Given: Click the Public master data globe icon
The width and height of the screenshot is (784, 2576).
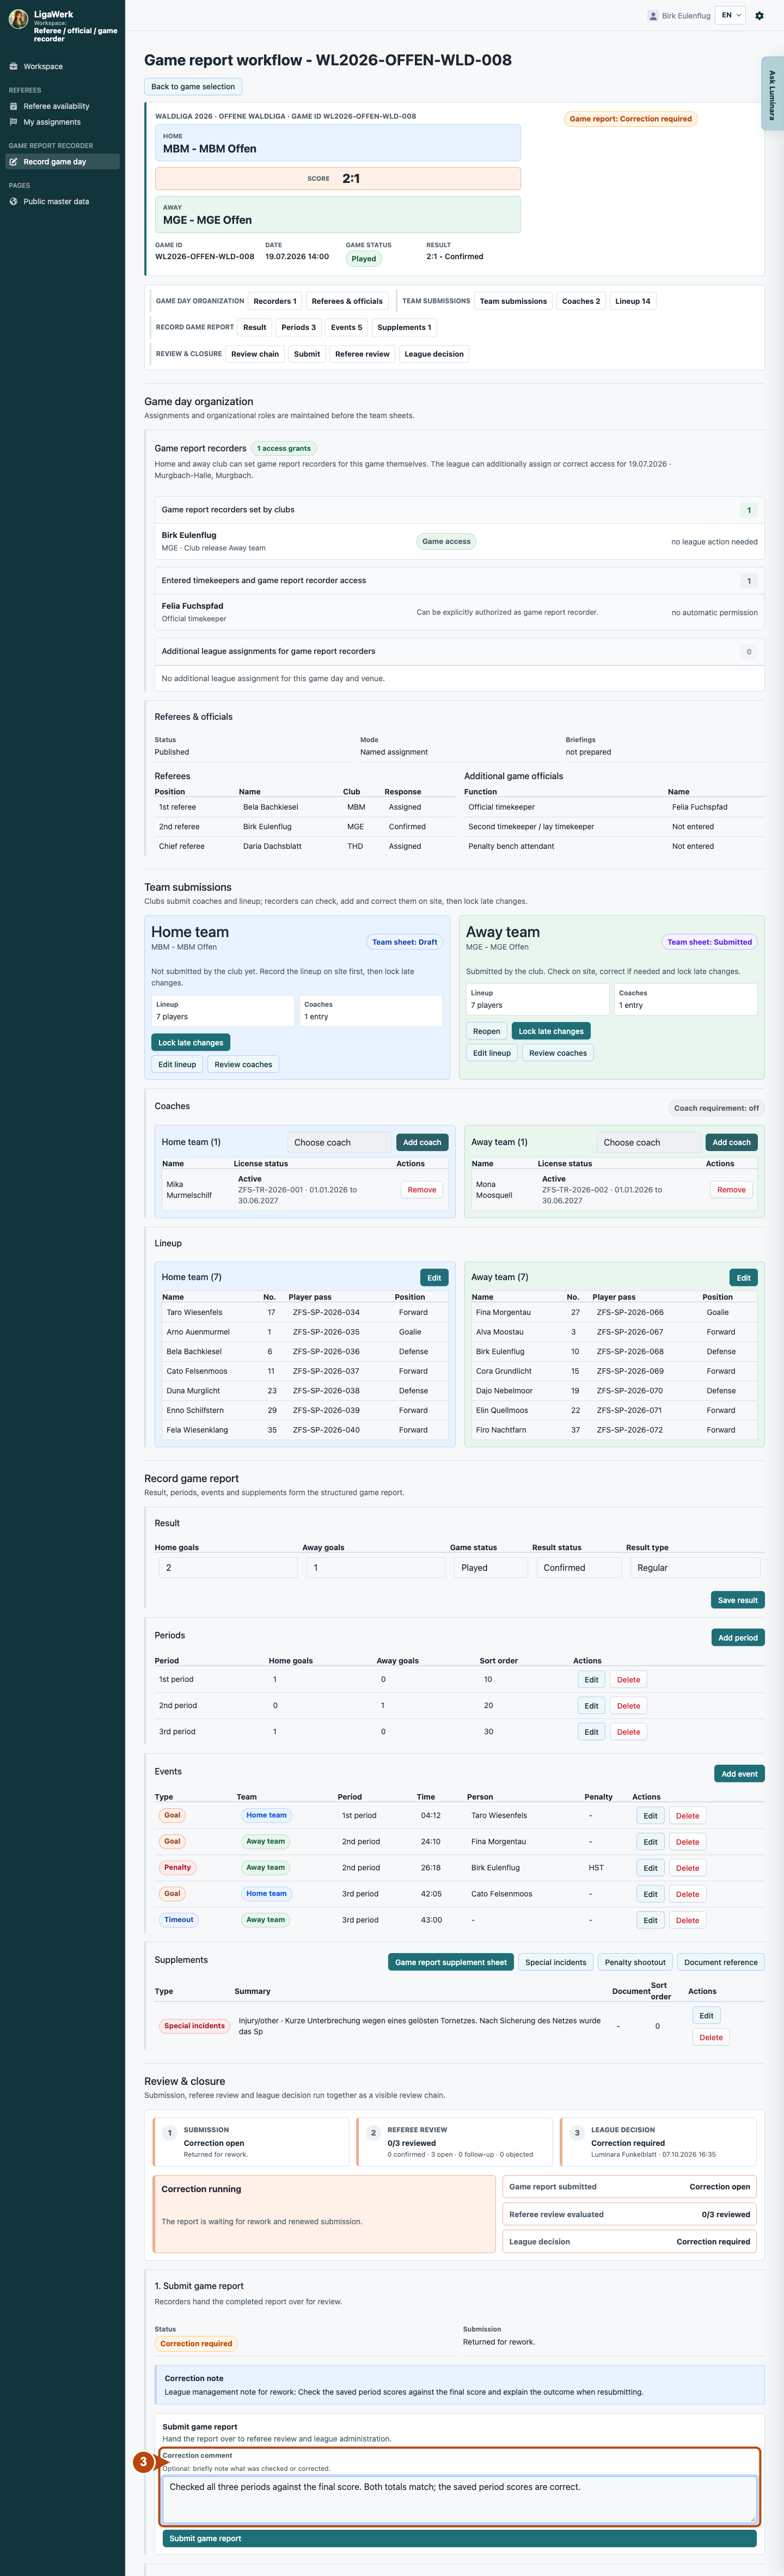Looking at the screenshot, I should 13,202.
